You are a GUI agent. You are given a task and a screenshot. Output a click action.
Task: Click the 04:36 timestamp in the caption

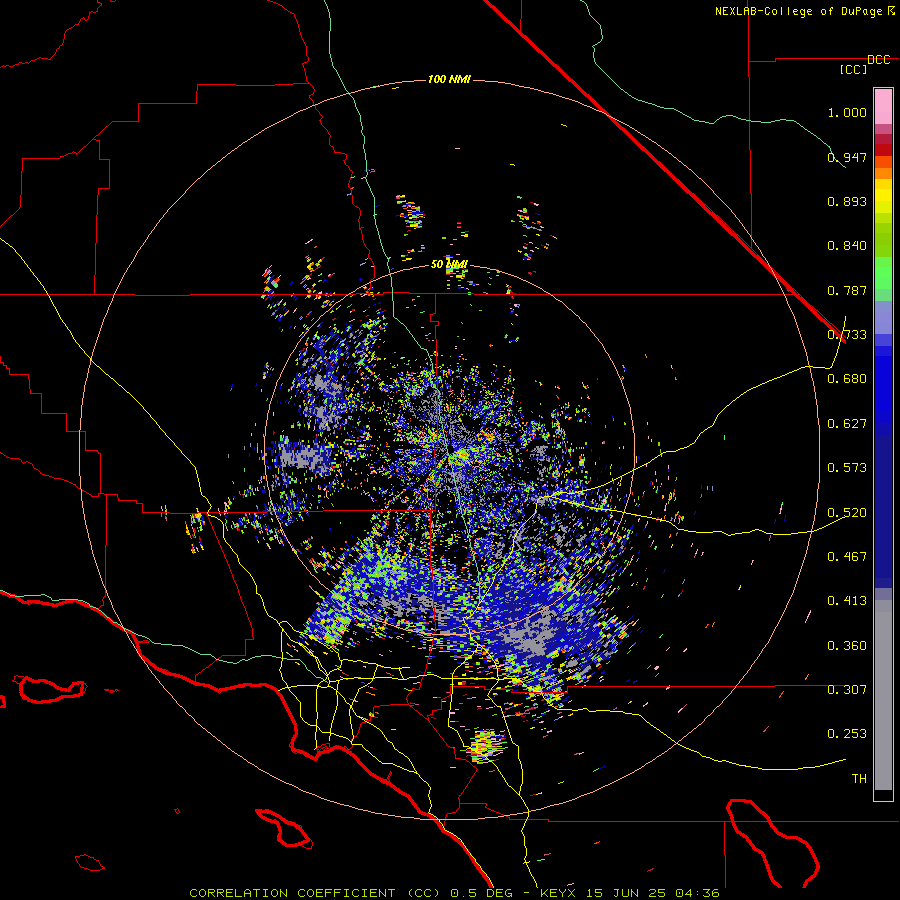697,893
